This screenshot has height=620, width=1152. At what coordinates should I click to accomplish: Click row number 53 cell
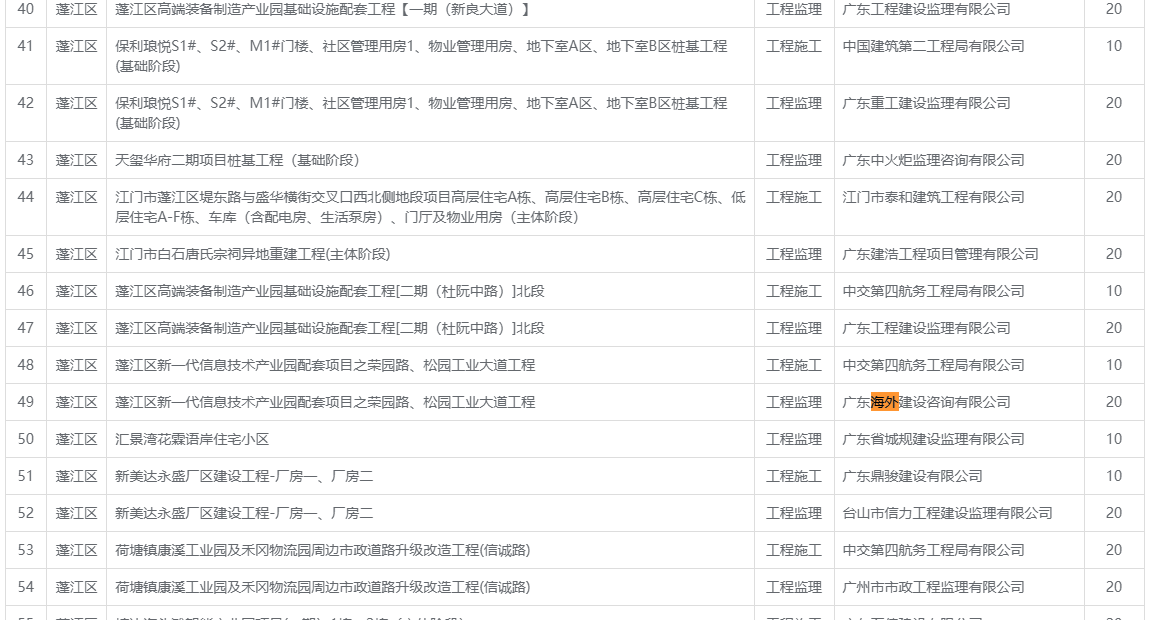click(26, 550)
